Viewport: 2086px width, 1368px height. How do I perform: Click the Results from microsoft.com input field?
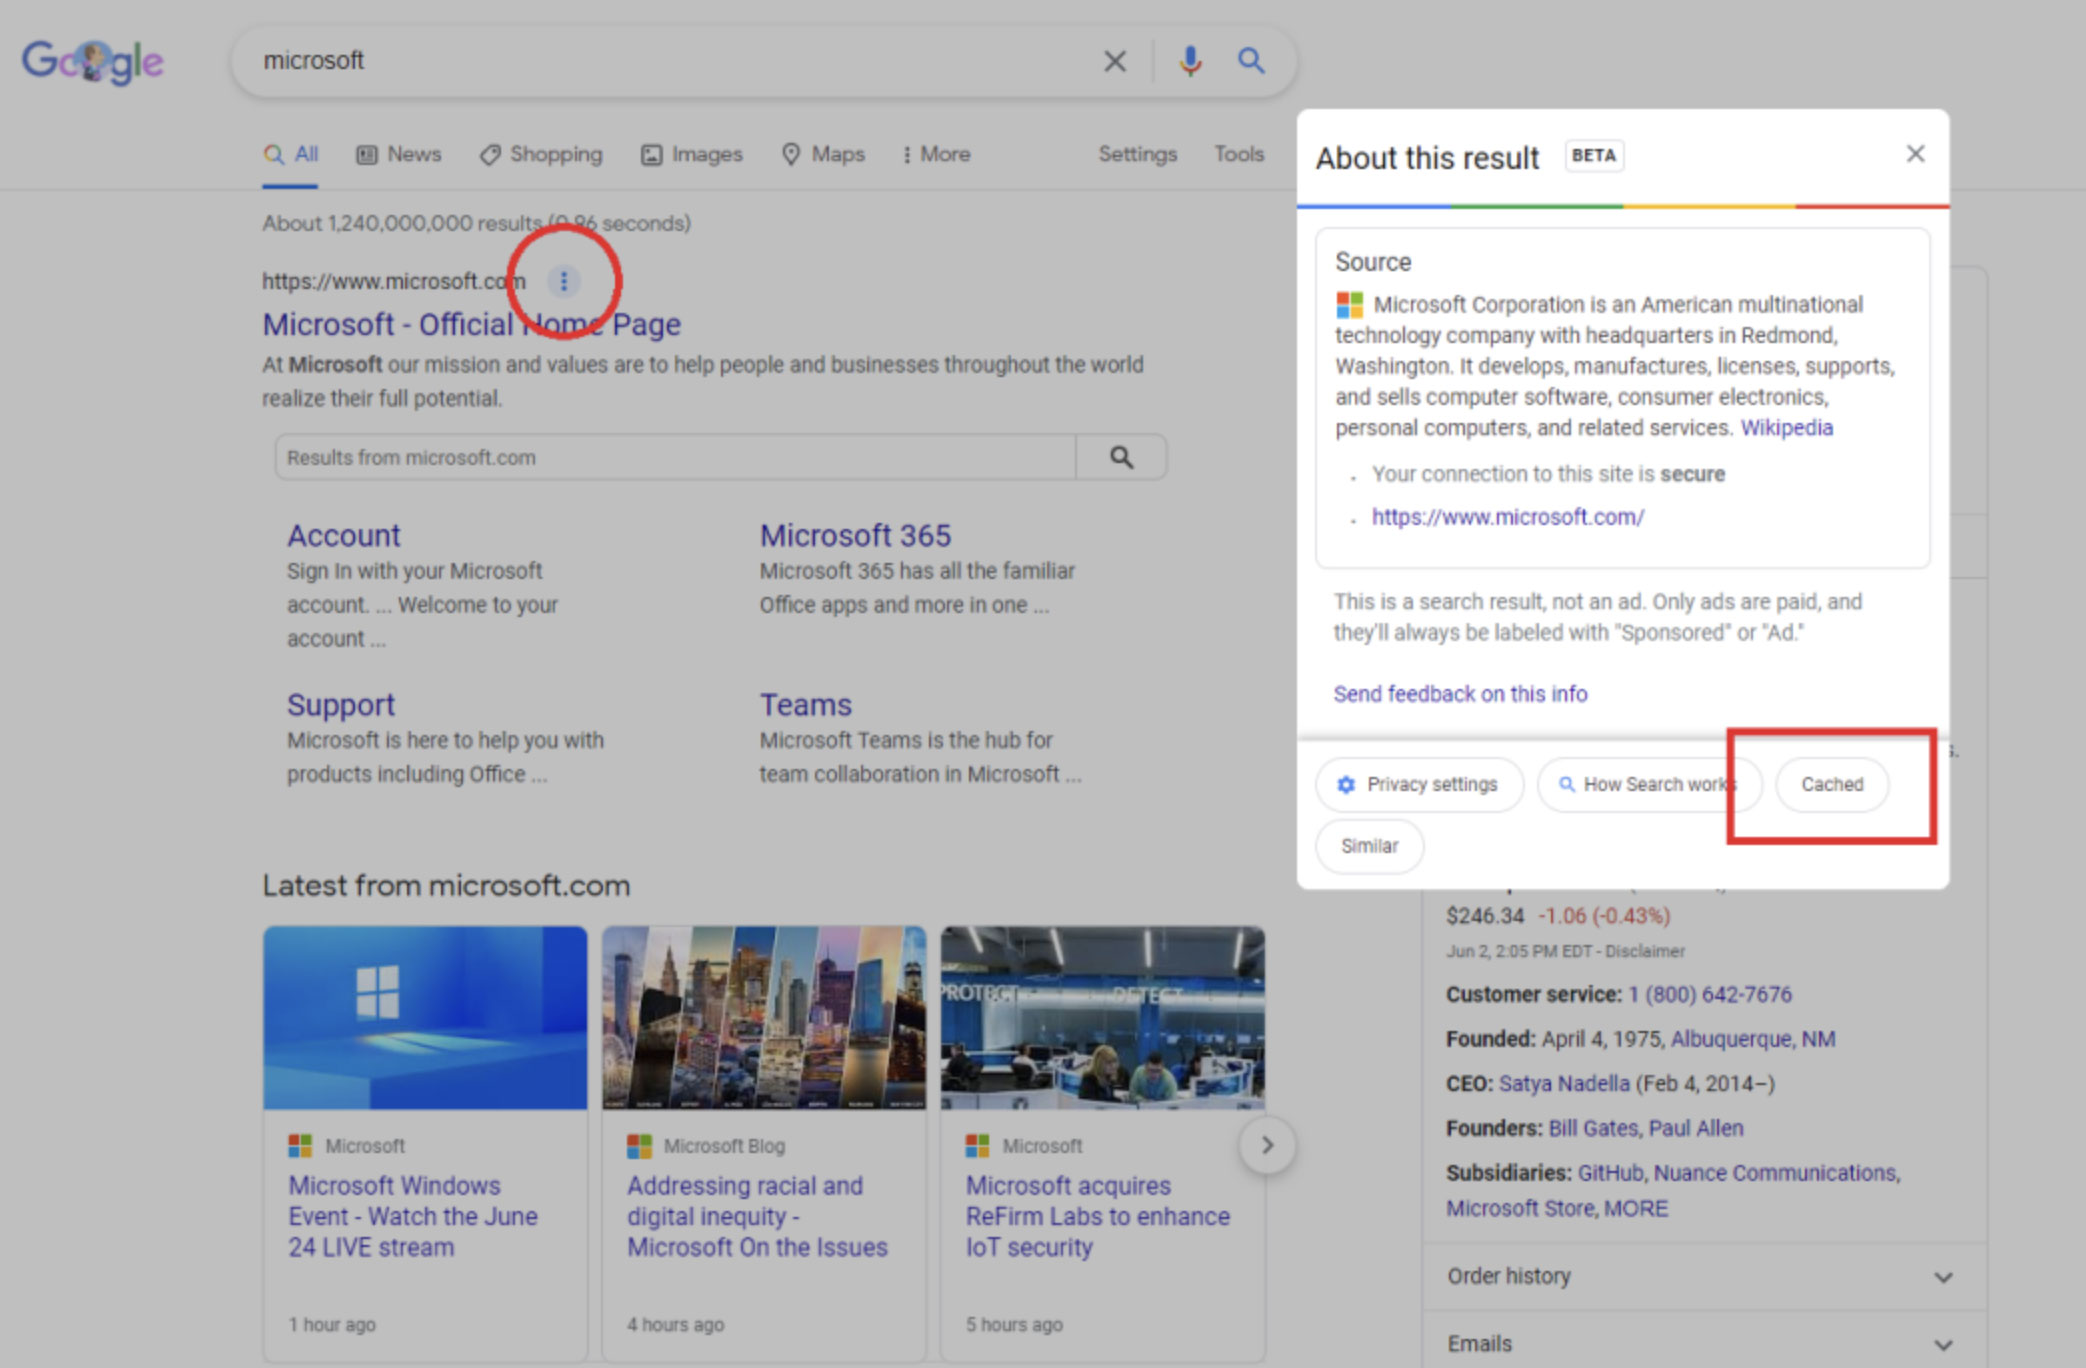675,457
